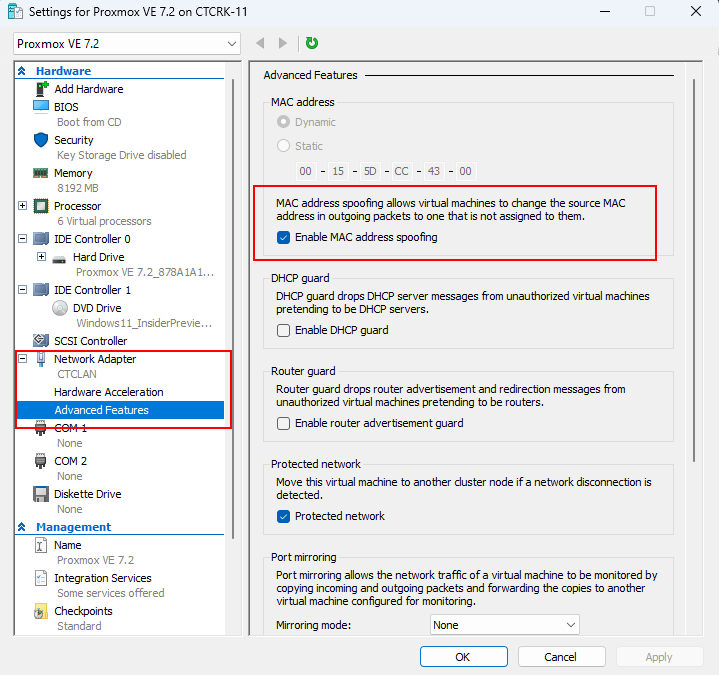Click the Standard checkpoint type text
719x675 pixels.
pyautogui.click(x=79, y=626)
